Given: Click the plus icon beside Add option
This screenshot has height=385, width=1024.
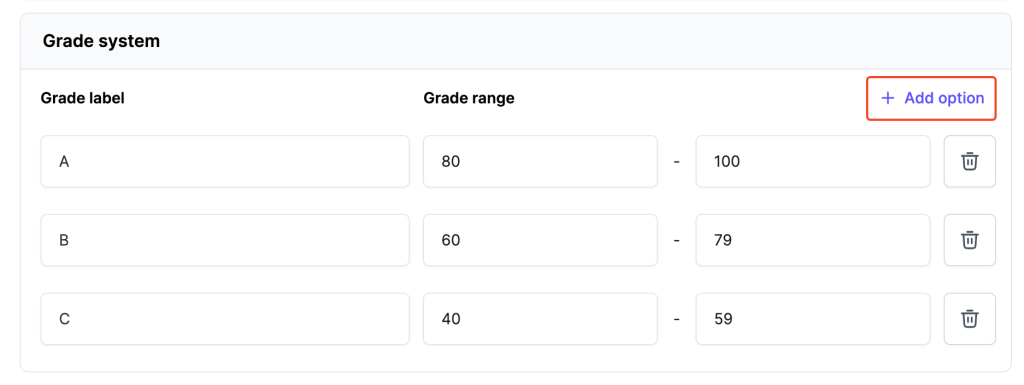Looking at the screenshot, I should click(x=888, y=99).
